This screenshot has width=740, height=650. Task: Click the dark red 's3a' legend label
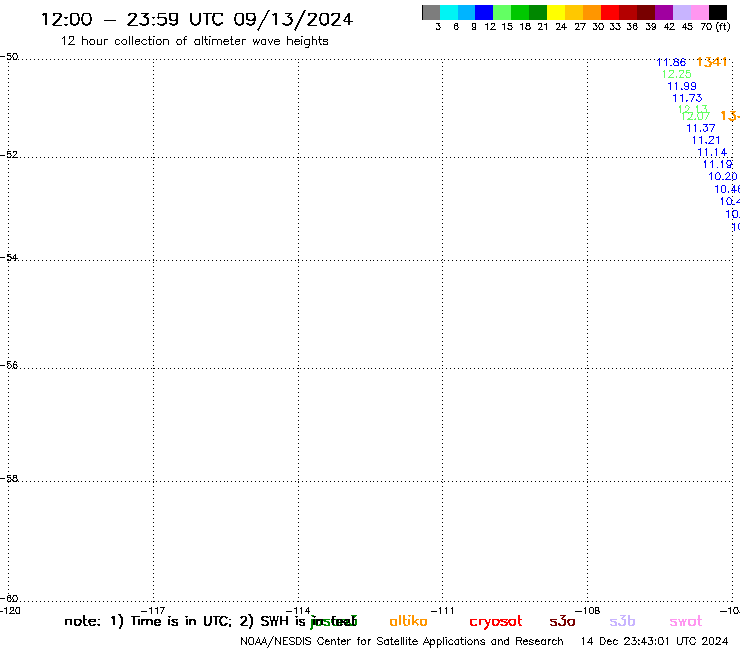tap(562, 621)
